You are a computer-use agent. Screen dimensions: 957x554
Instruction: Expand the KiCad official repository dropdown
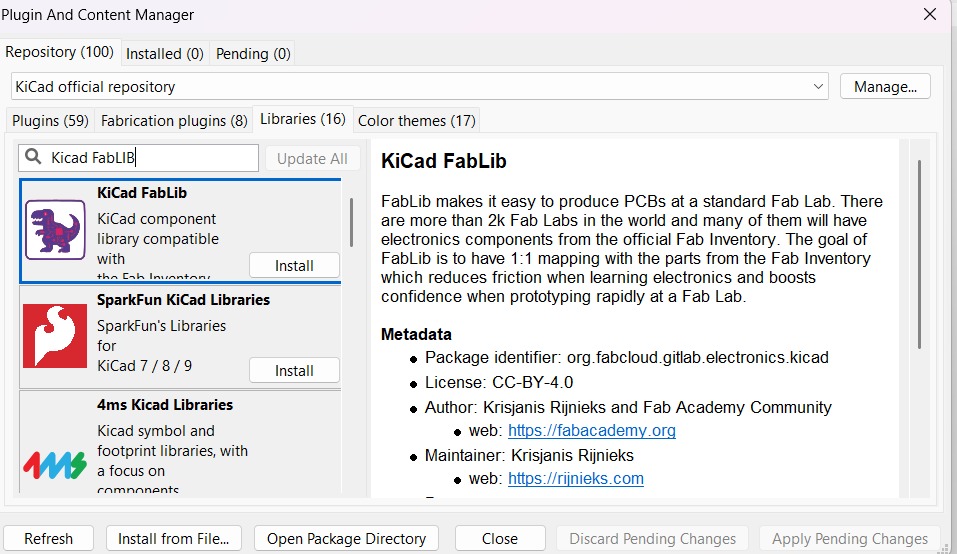819,87
